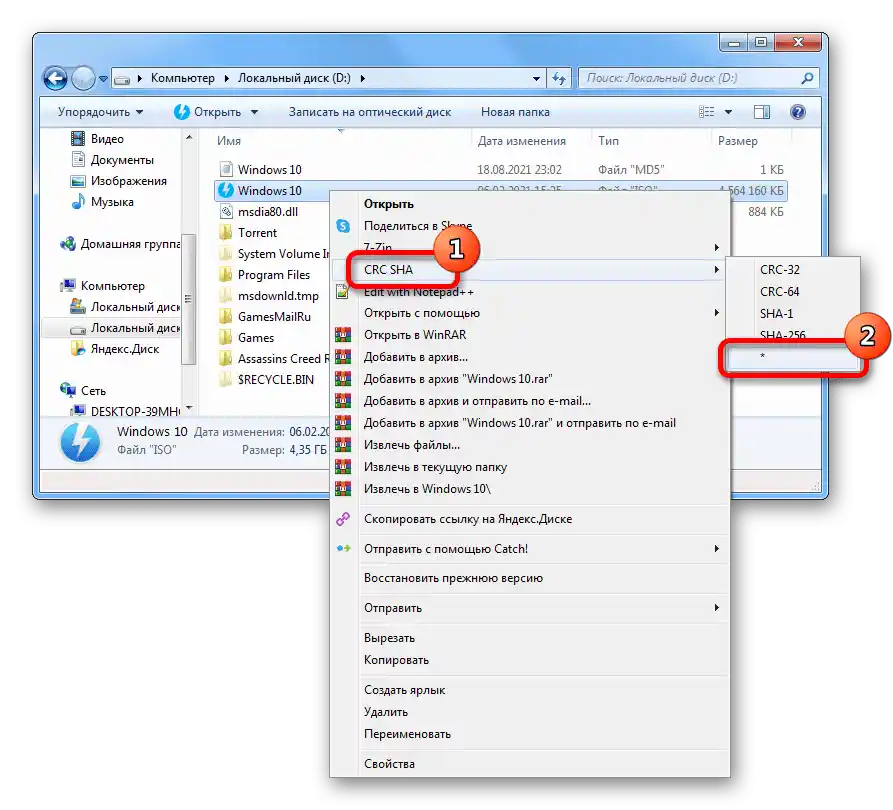893x810 pixels.
Task: Click the refresh button beside the address bar
Action: point(559,79)
